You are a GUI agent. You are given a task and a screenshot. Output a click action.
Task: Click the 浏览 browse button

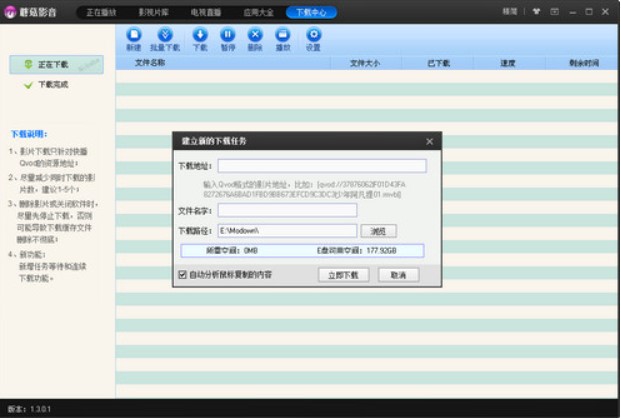coord(377,231)
